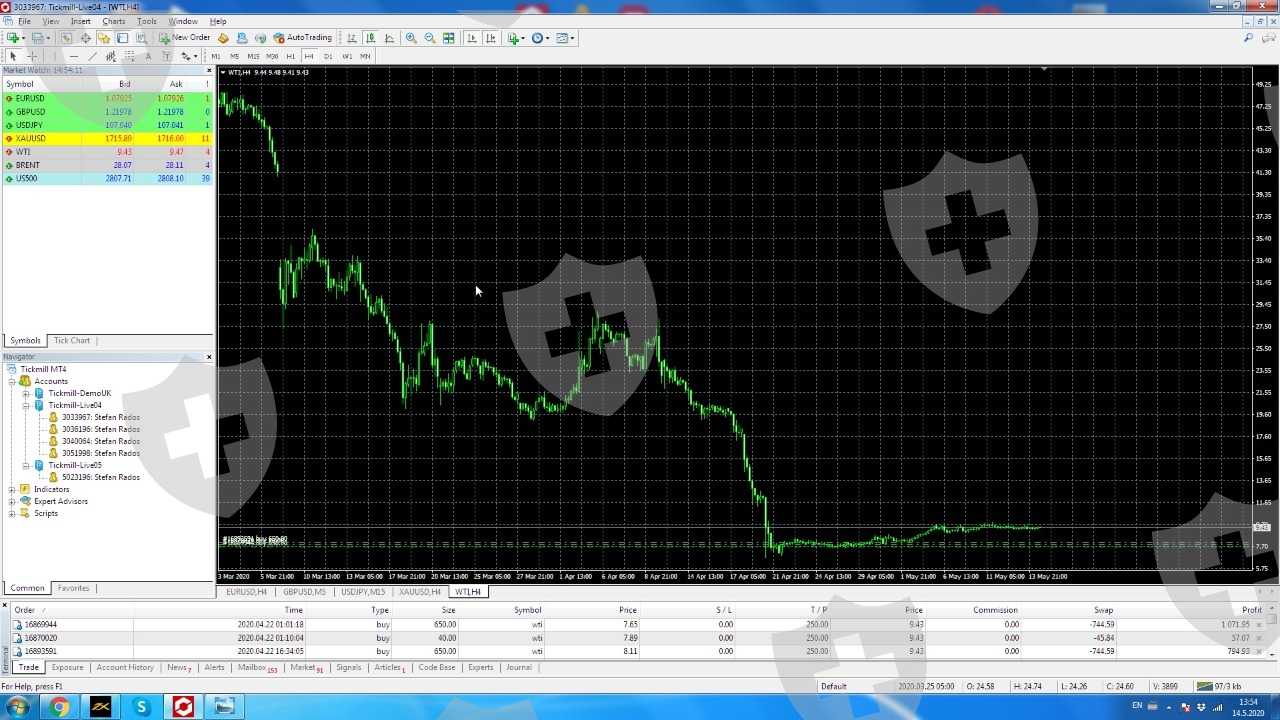
Task: Switch chart to M1 timeframe
Action: (x=216, y=56)
